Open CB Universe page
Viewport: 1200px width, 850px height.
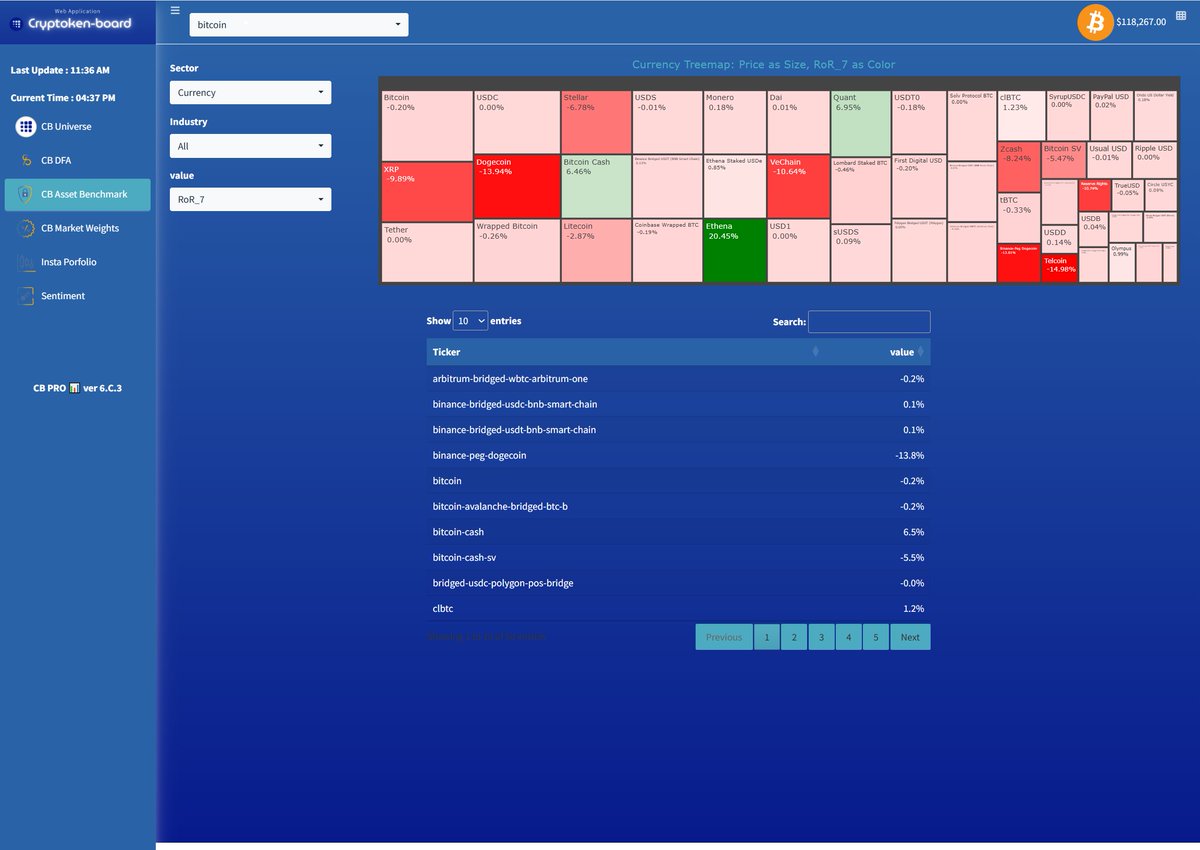click(x=78, y=127)
